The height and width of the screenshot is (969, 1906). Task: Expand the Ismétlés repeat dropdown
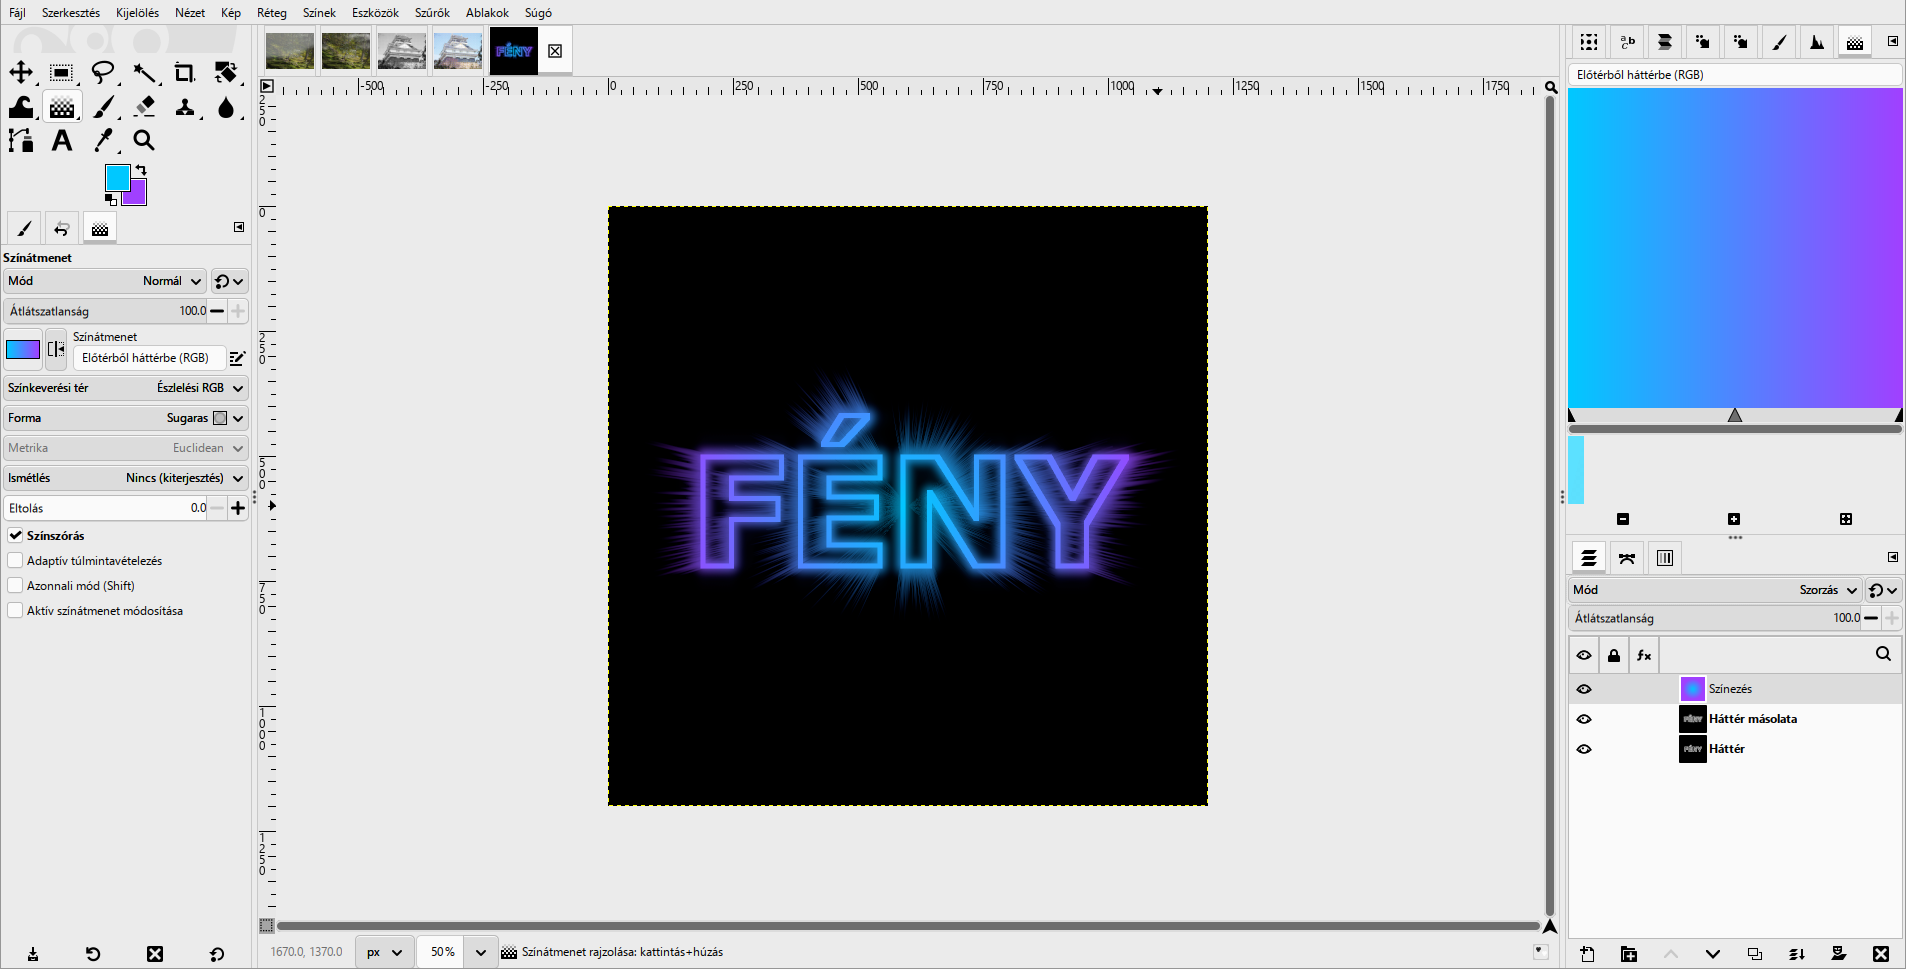[x=126, y=478]
